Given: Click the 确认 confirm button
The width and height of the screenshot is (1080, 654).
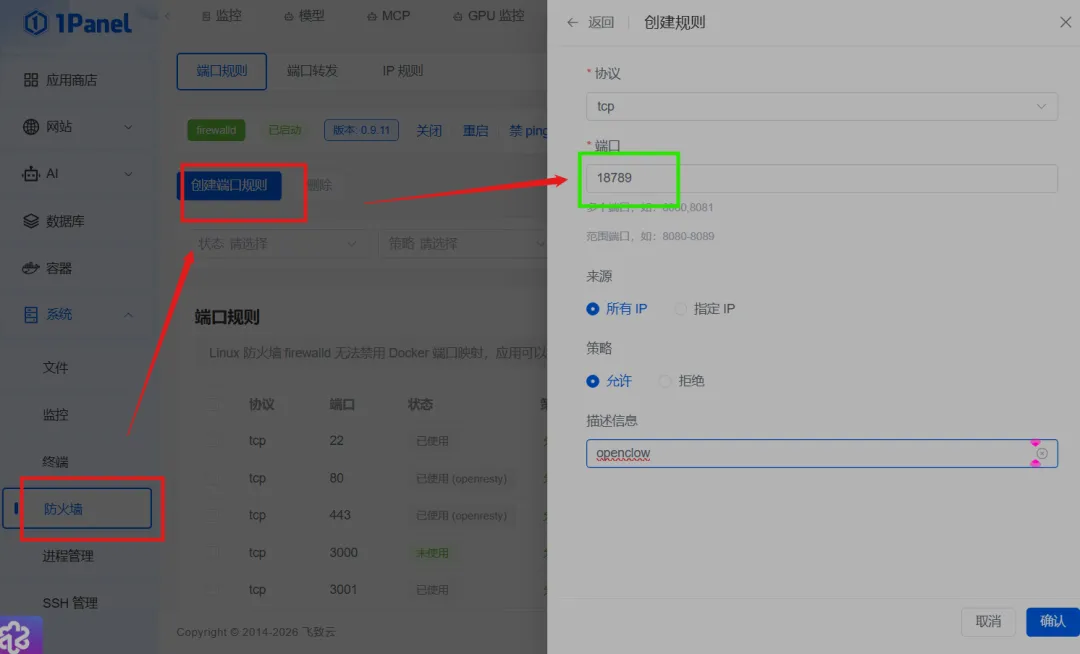Looking at the screenshot, I should [x=1052, y=621].
